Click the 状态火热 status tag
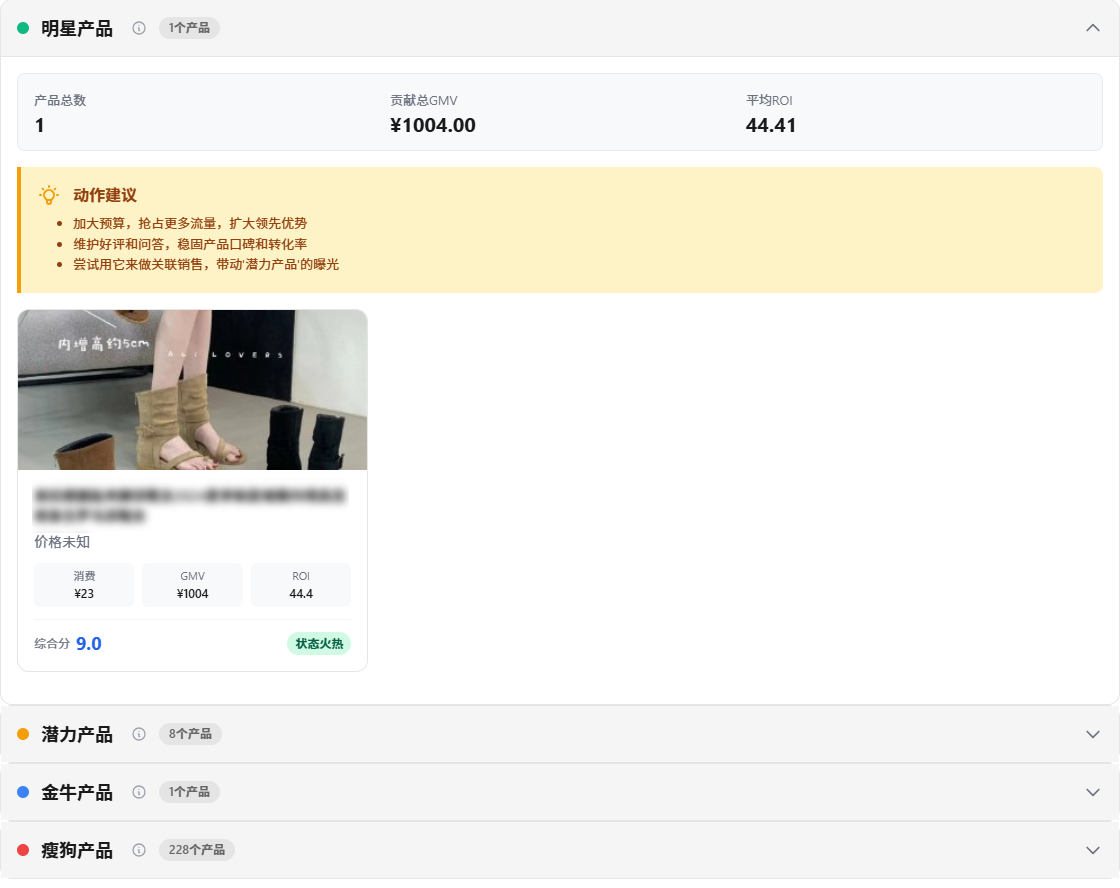This screenshot has width=1120, height=888. pyautogui.click(x=319, y=643)
